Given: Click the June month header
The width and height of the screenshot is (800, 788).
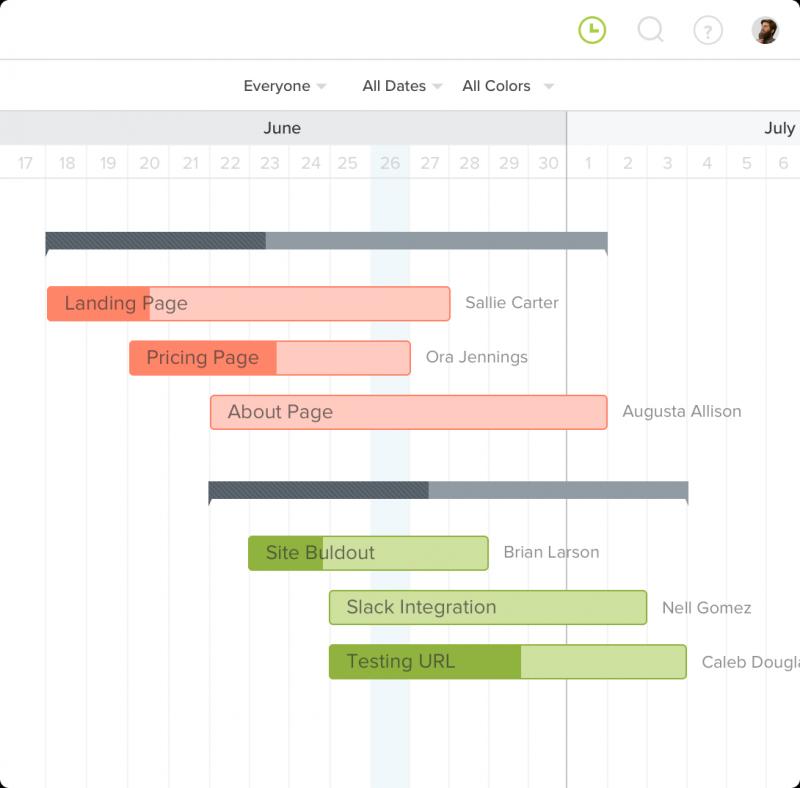Looking at the screenshot, I should (282, 128).
